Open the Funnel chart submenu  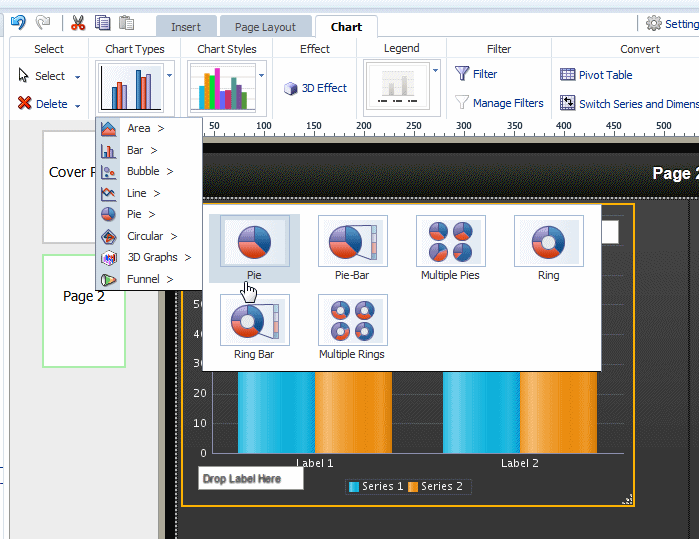coord(148,279)
